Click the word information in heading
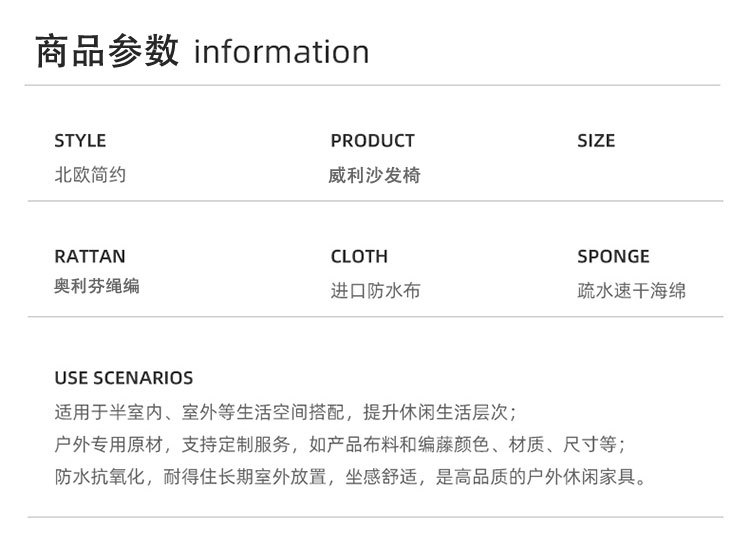 click(281, 52)
